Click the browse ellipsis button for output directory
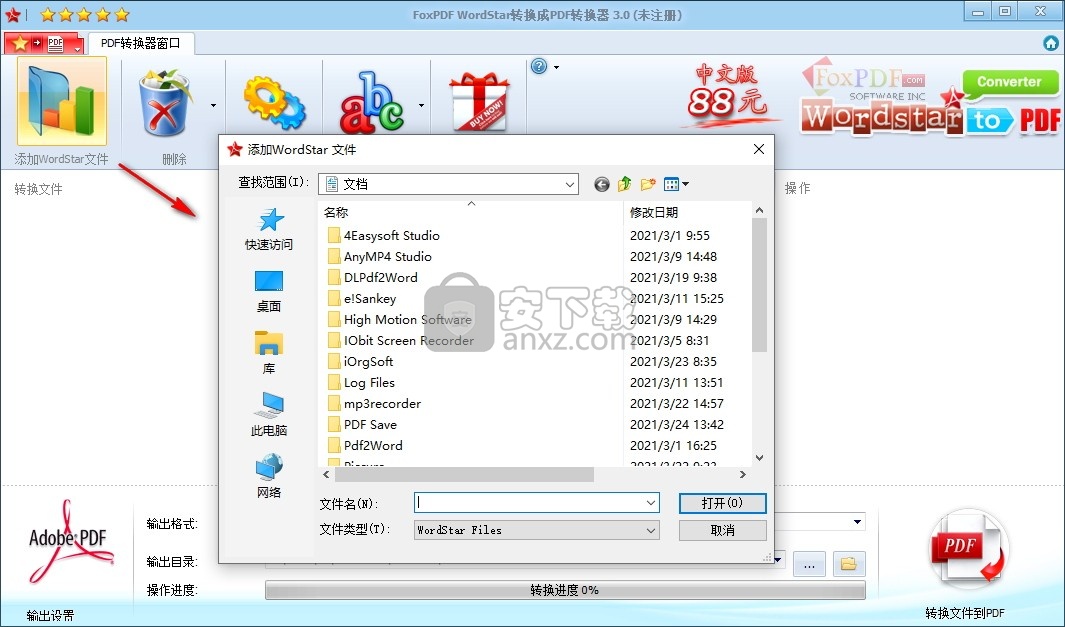 (x=809, y=564)
